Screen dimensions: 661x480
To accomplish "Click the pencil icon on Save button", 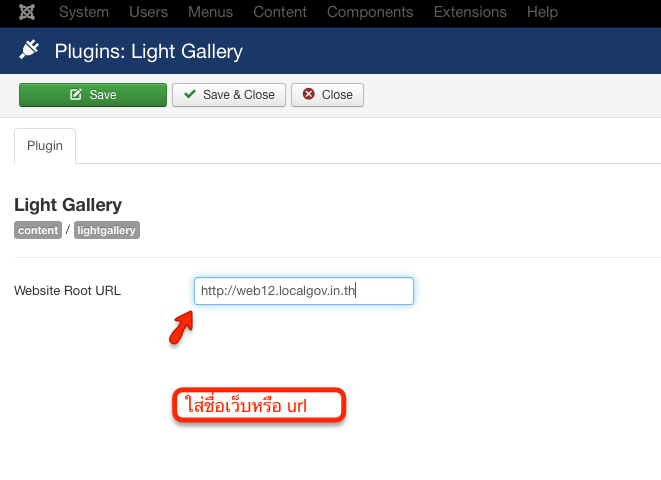I will point(75,94).
